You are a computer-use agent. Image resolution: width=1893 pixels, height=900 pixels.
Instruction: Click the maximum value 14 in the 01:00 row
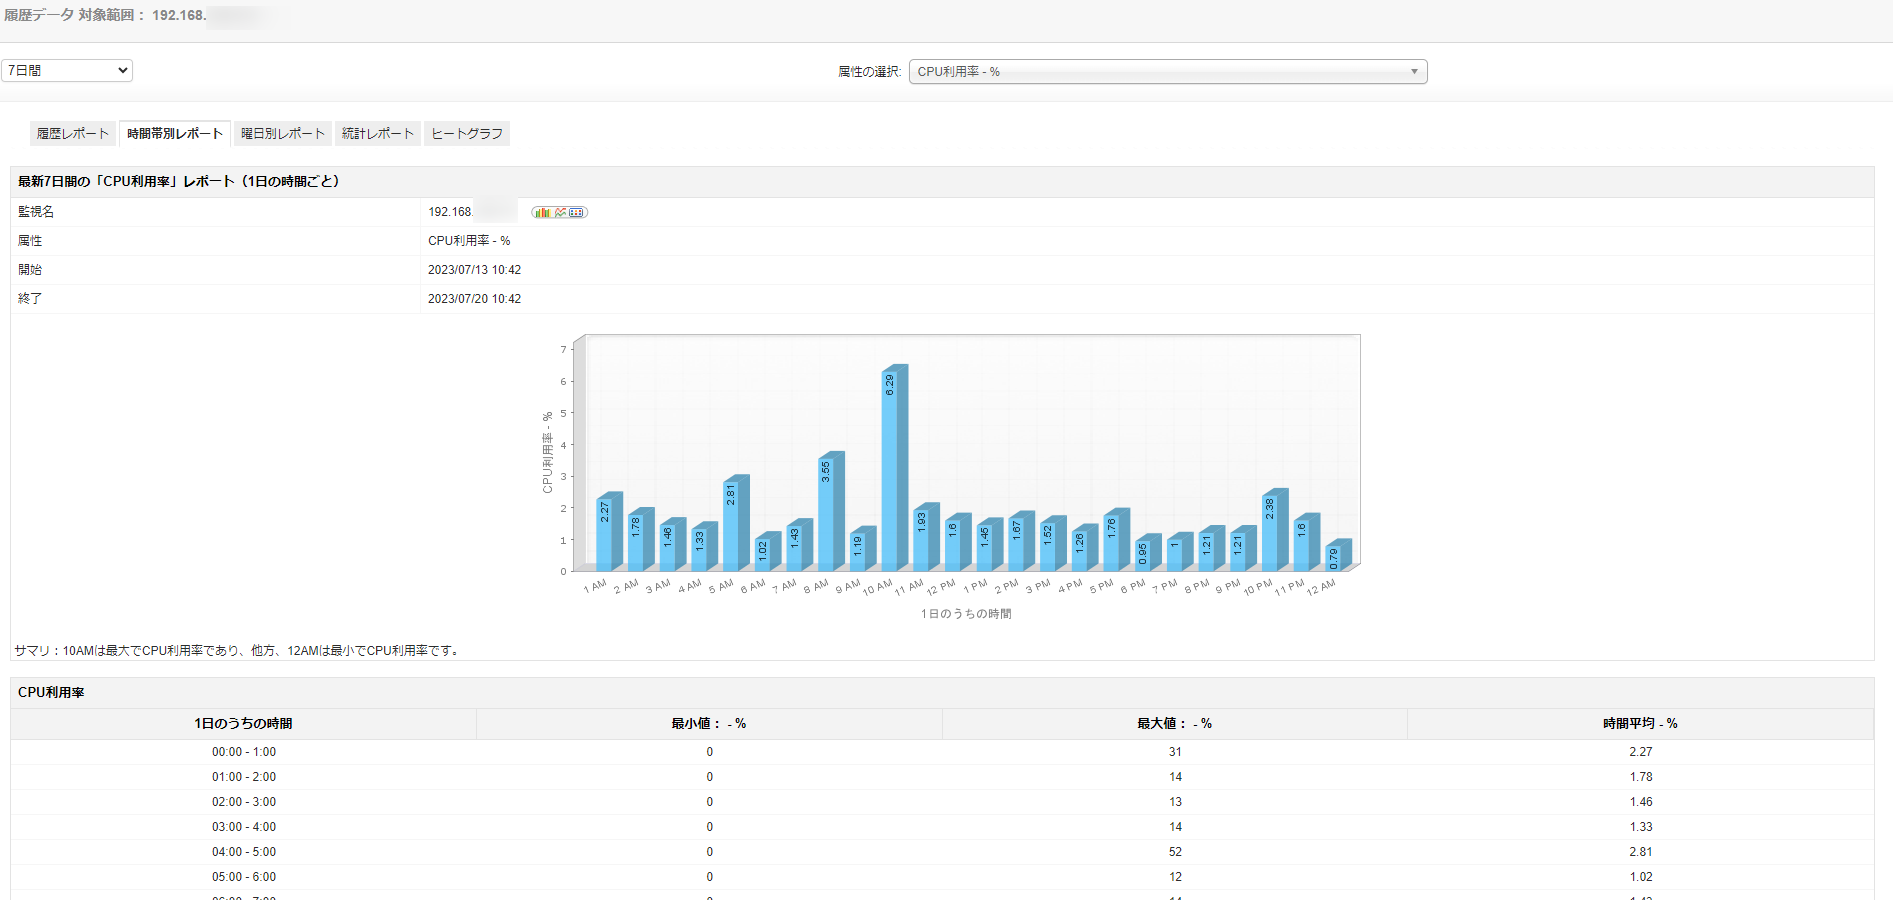point(1175,777)
